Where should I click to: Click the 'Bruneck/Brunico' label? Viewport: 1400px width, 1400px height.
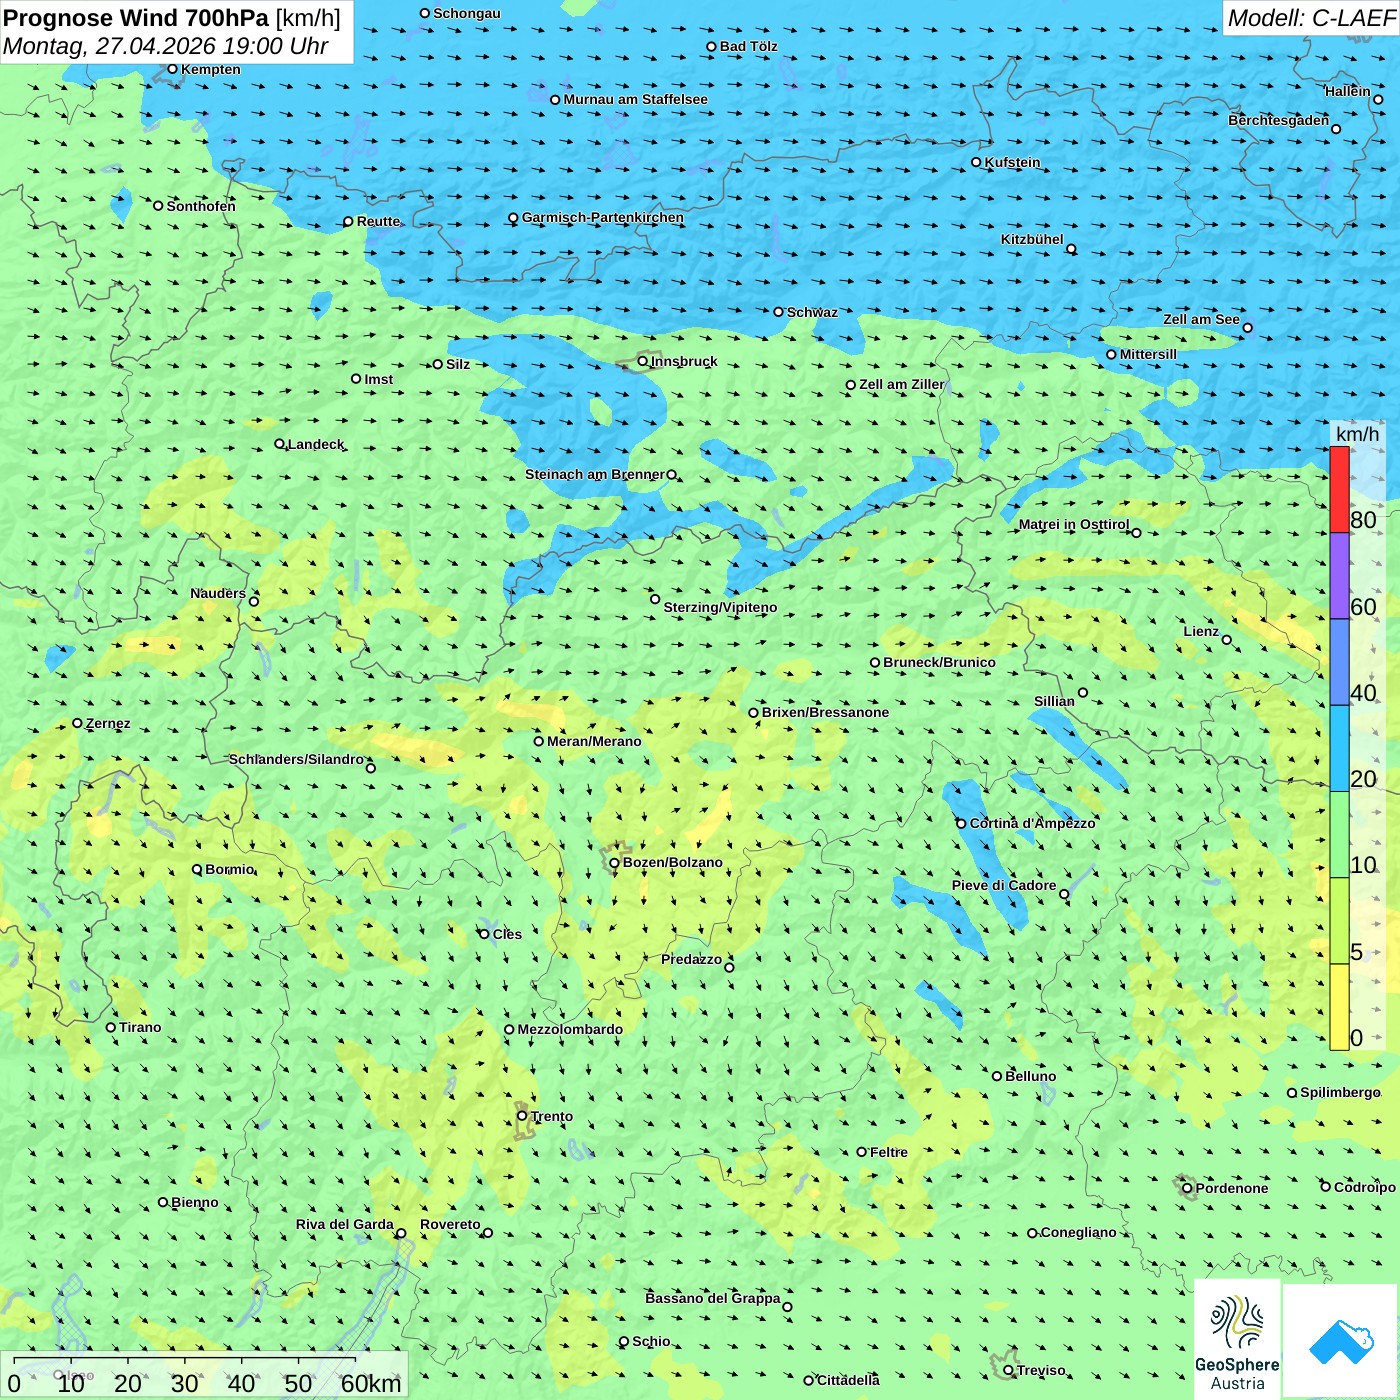click(940, 662)
